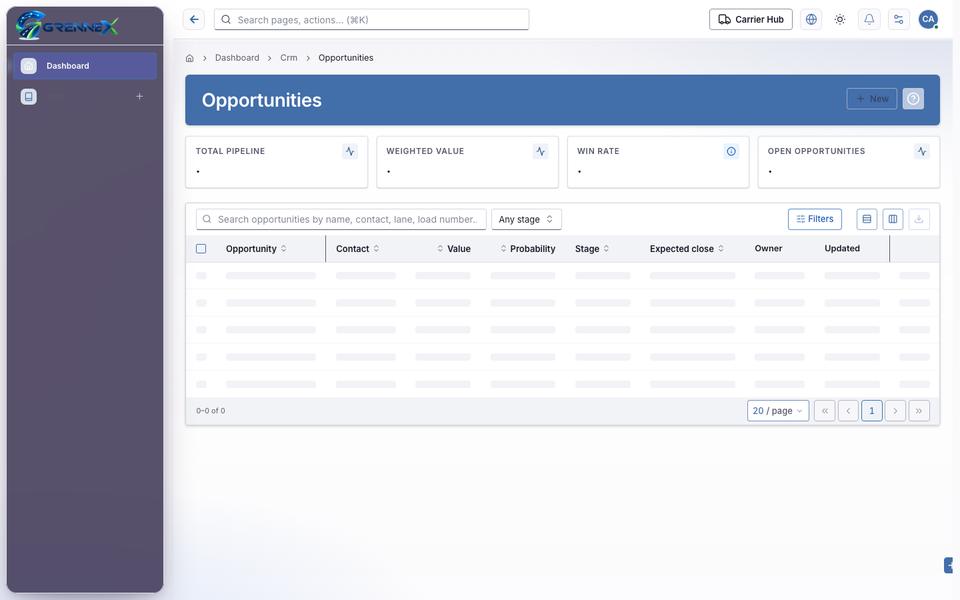Go to the Crm breadcrumb
This screenshot has width=960, height=600.
click(x=288, y=58)
